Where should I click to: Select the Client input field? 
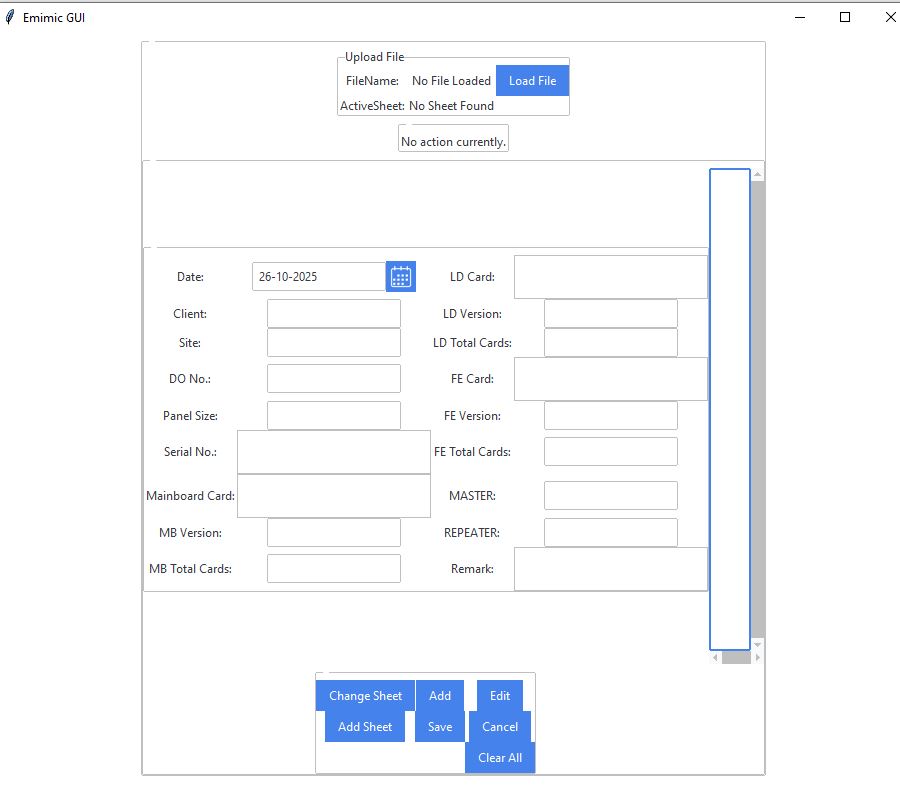333,314
